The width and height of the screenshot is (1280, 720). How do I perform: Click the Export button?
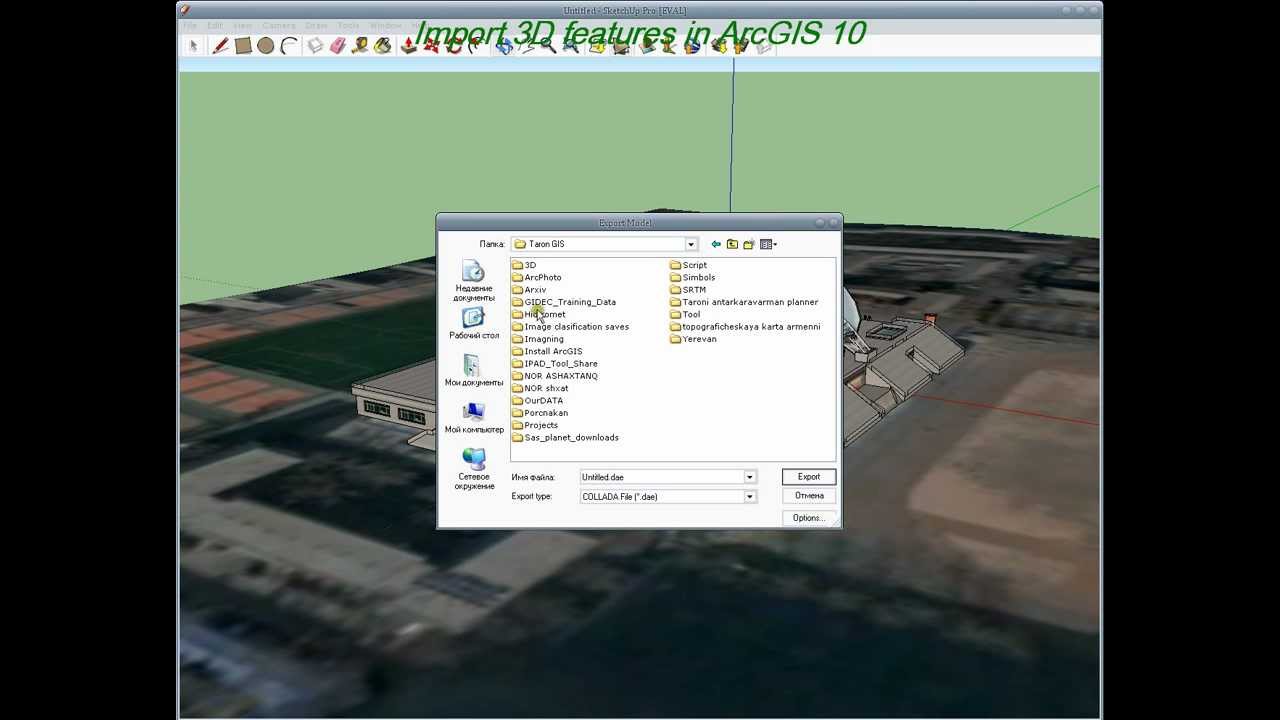(809, 477)
